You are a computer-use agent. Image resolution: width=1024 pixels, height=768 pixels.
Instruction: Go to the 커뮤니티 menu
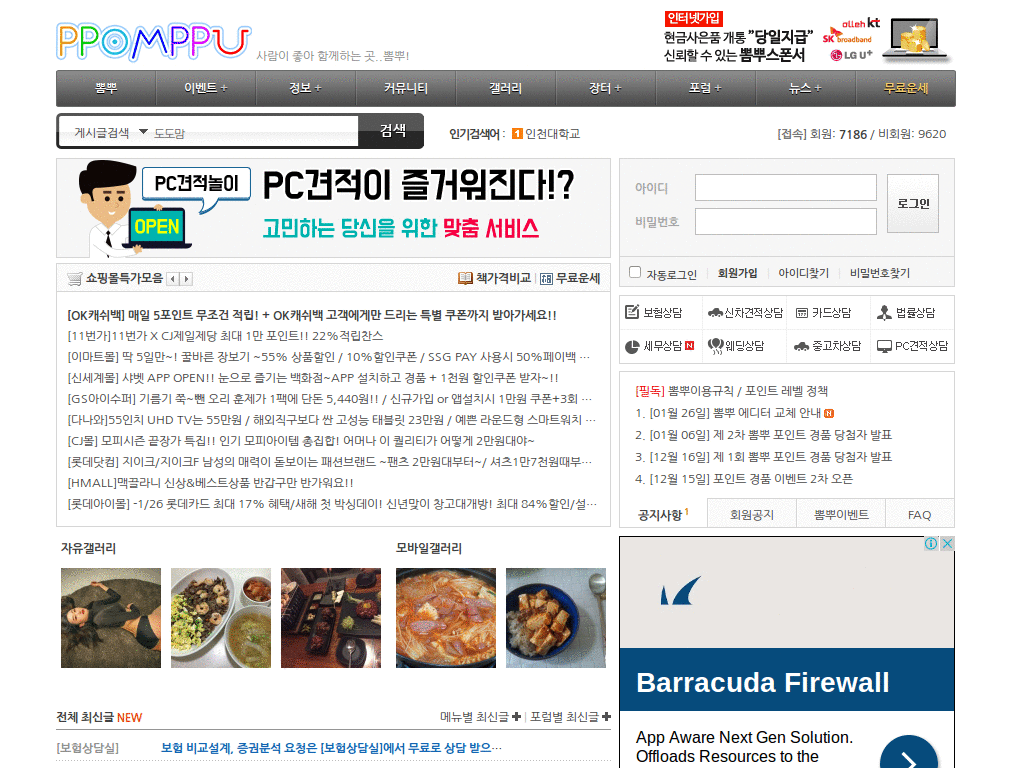(406, 88)
